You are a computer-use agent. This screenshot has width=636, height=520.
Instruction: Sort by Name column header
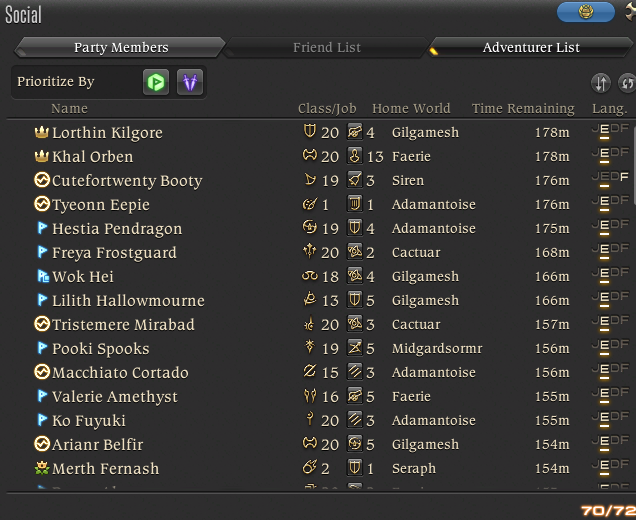69,108
